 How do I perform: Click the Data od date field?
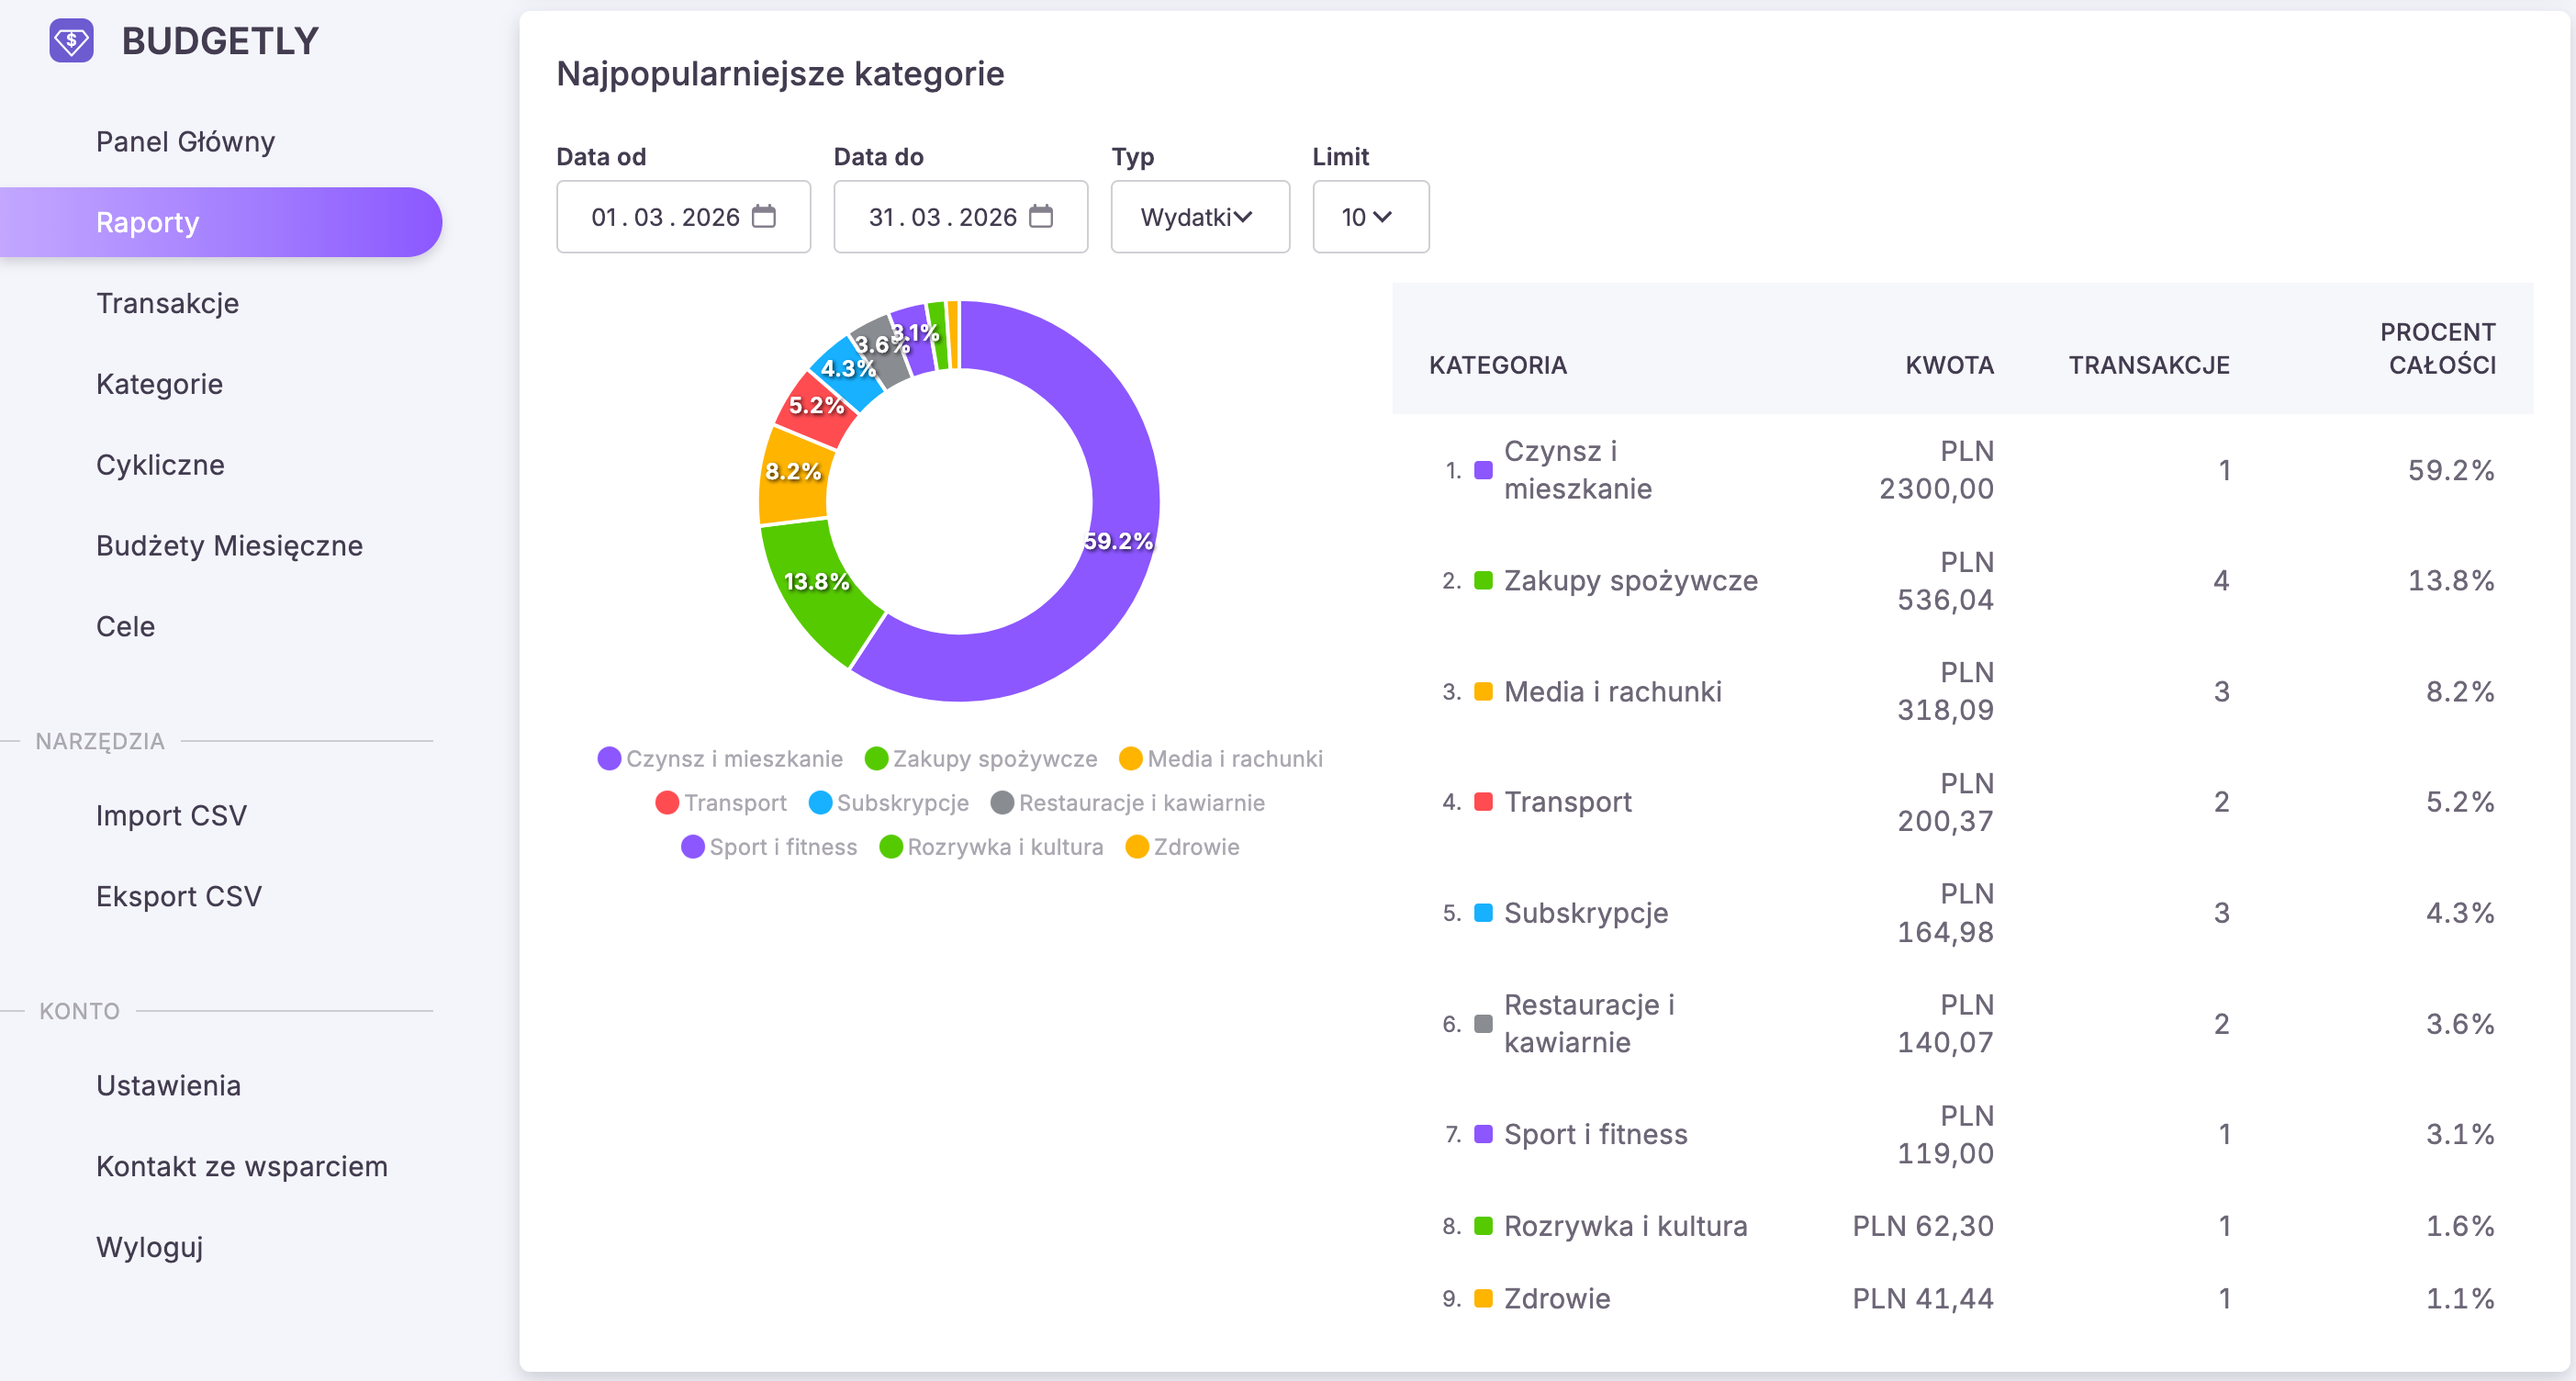tap(683, 217)
